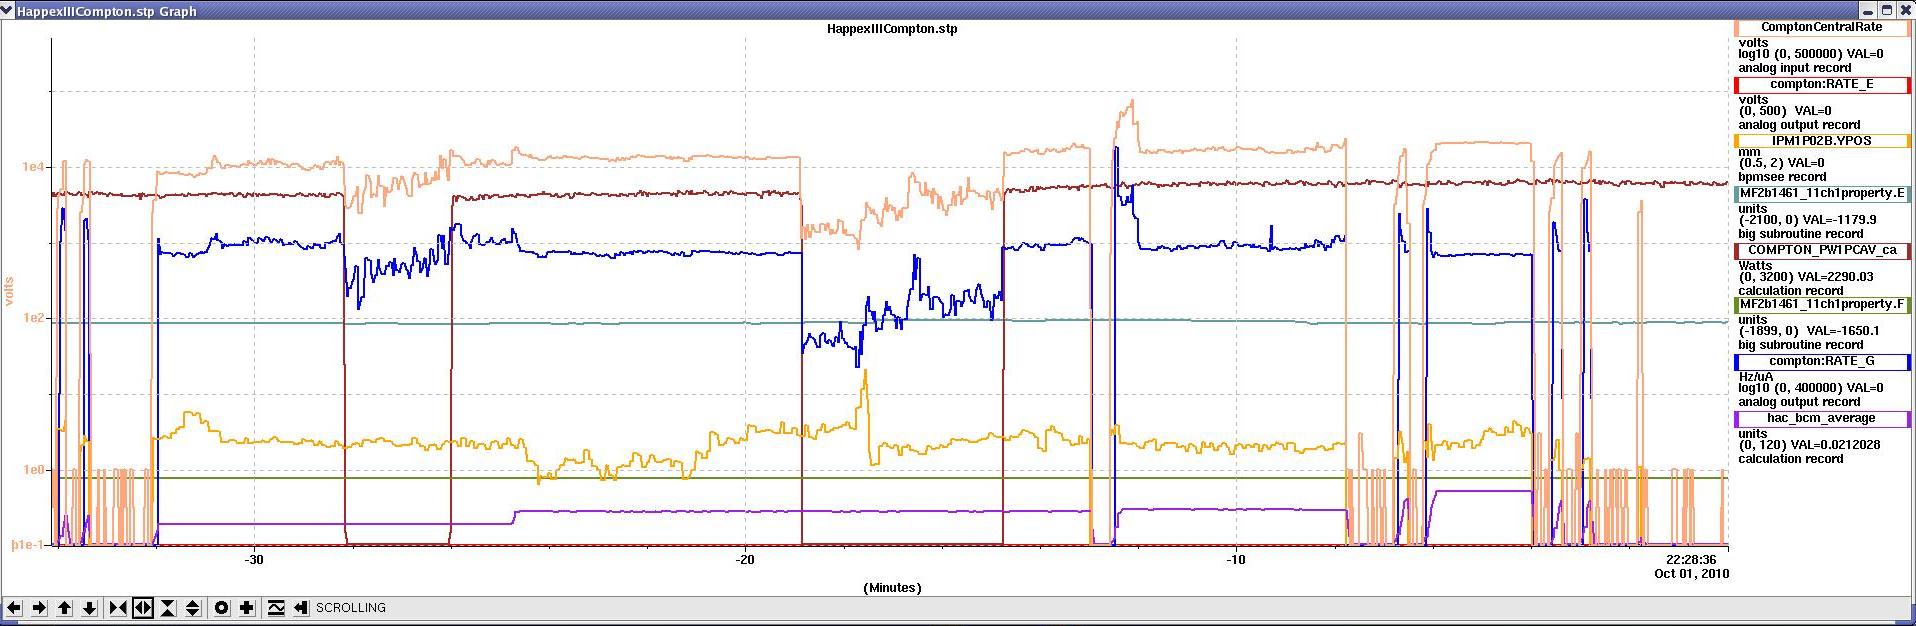Screen dimensions: 1916x626
Task: Click the (-2100, 0) VAL=-1179.9 text
Action: coord(1807,220)
